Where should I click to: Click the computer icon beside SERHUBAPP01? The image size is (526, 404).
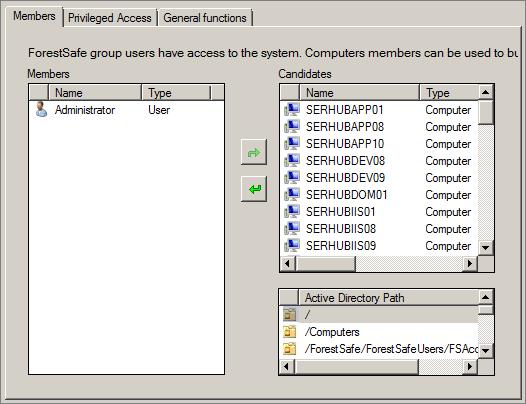[x=292, y=109]
